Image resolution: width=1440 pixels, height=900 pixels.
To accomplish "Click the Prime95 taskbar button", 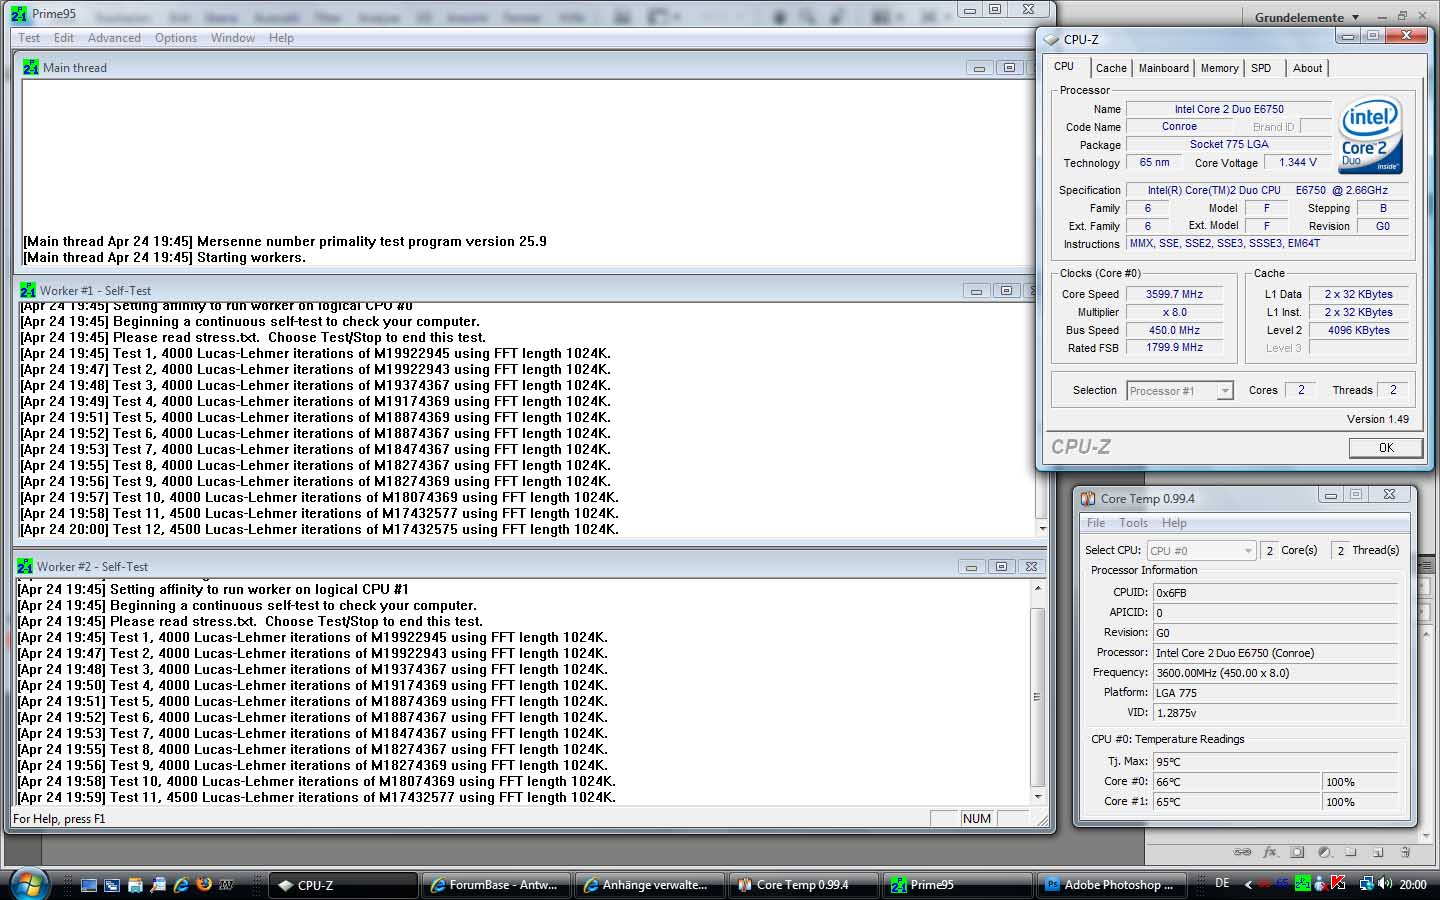I will [957, 885].
